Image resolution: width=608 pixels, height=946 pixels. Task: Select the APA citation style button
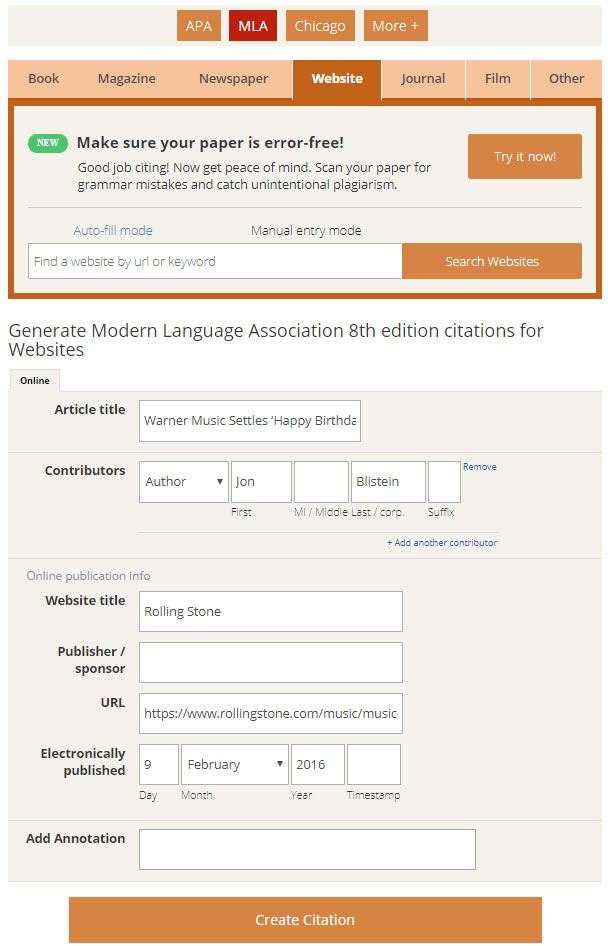tap(199, 26)
